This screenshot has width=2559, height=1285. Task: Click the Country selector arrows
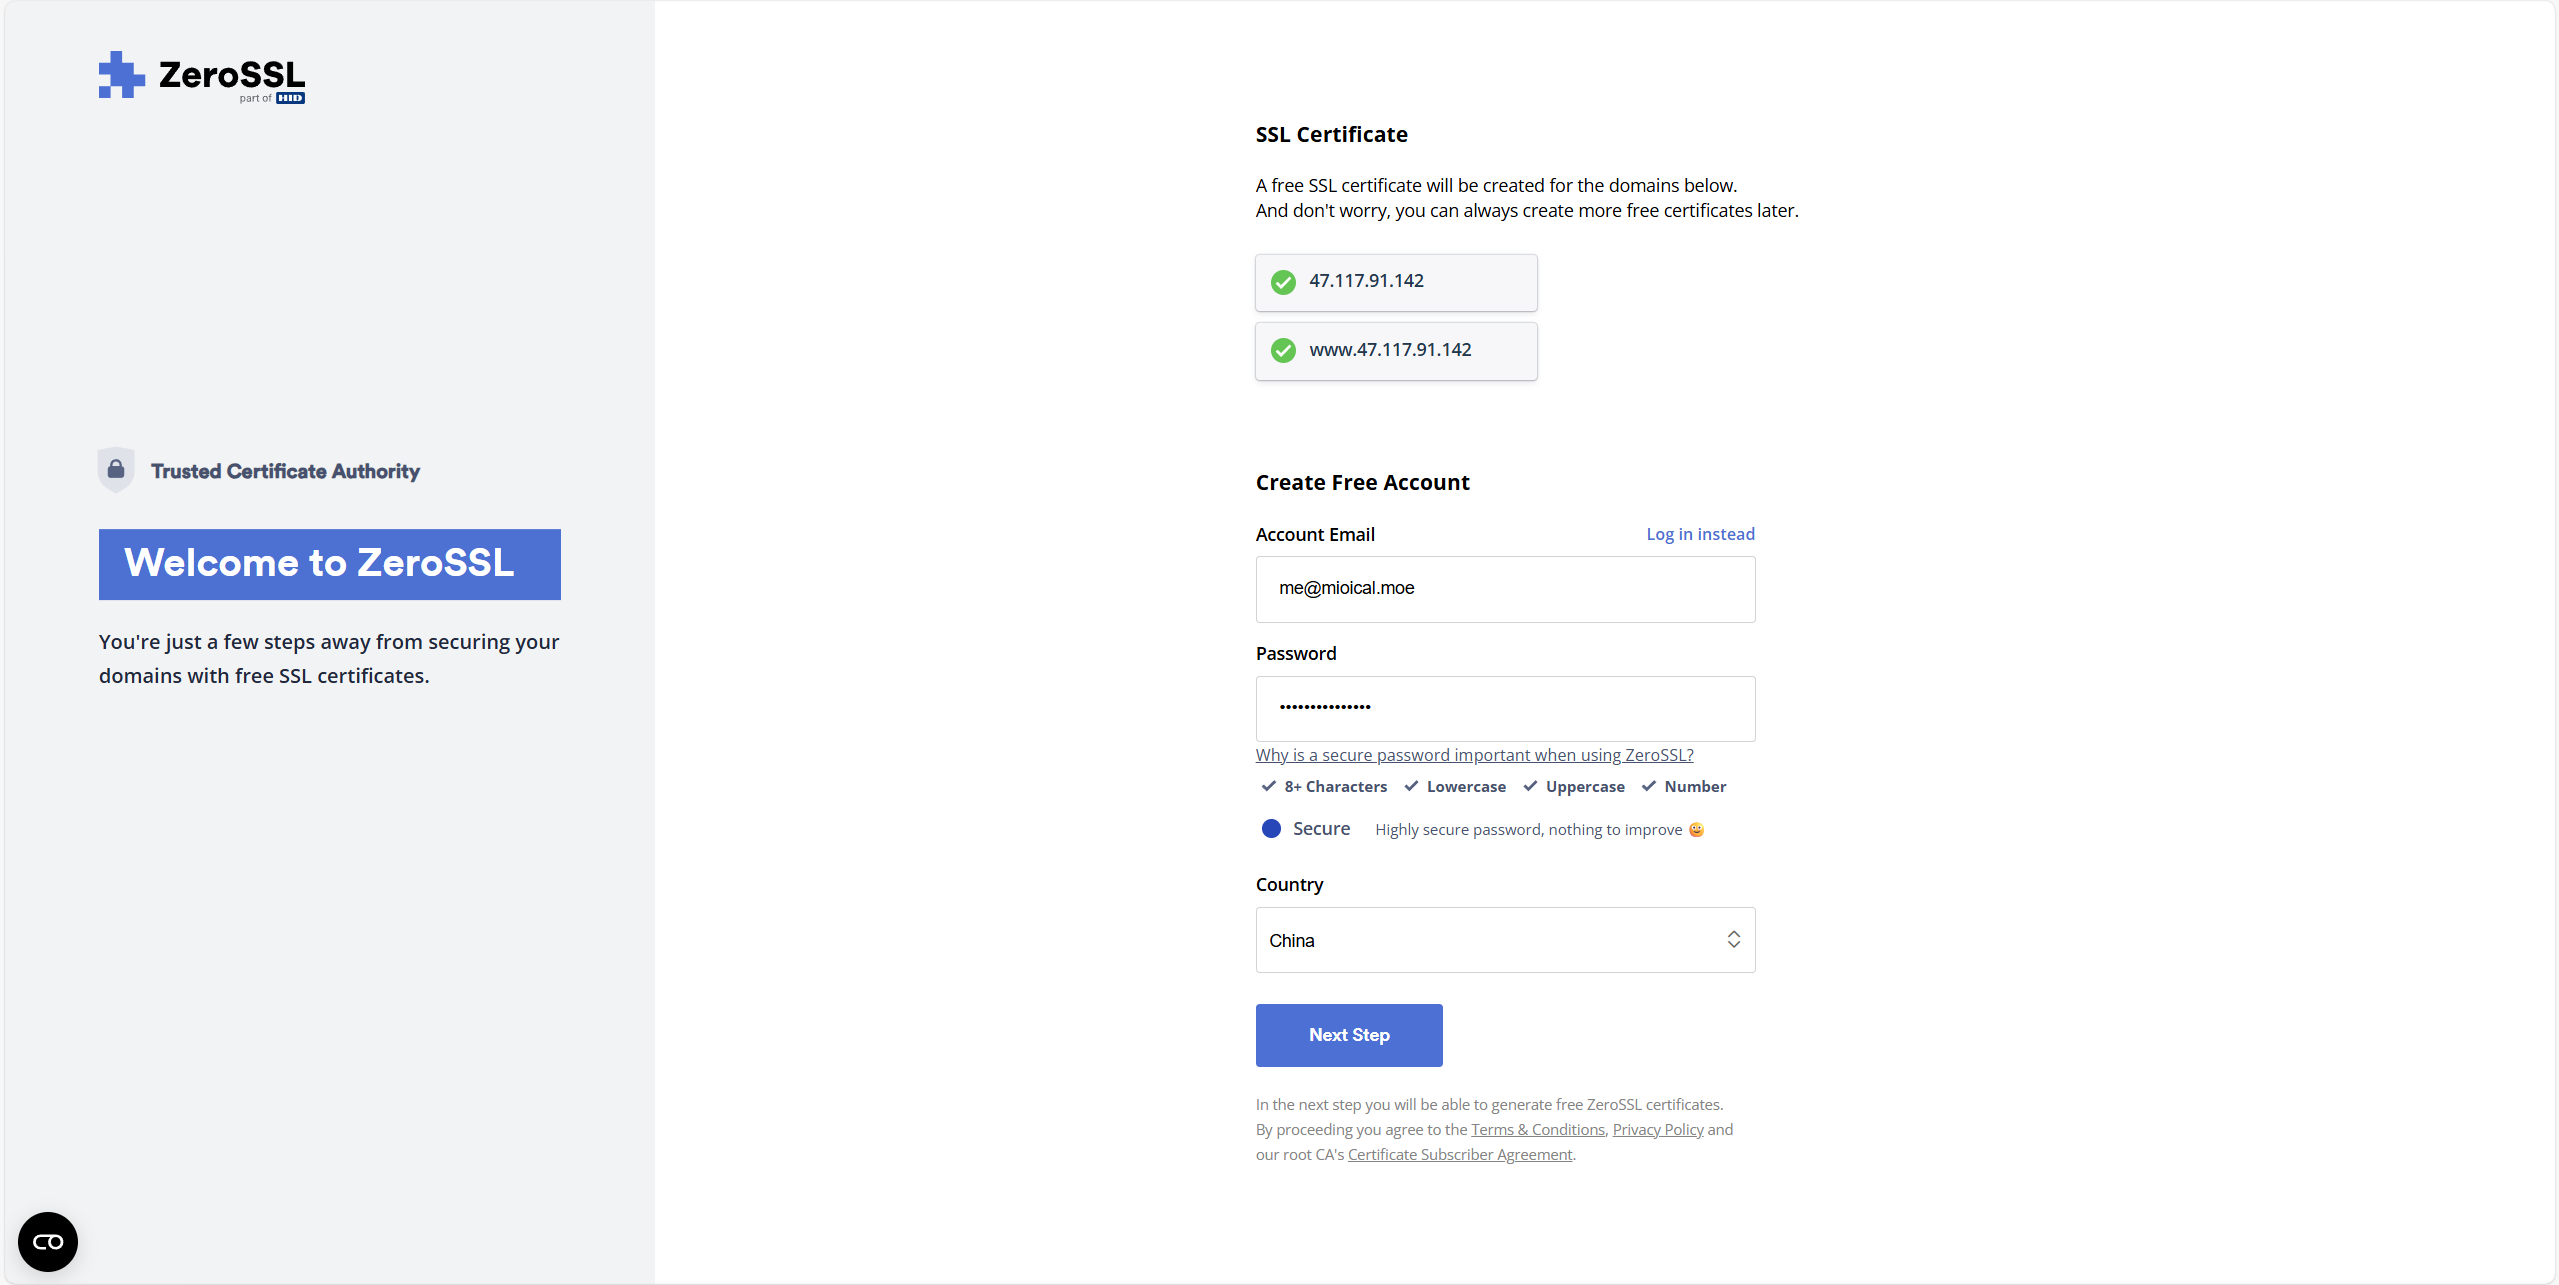(x=1733, y=939)
